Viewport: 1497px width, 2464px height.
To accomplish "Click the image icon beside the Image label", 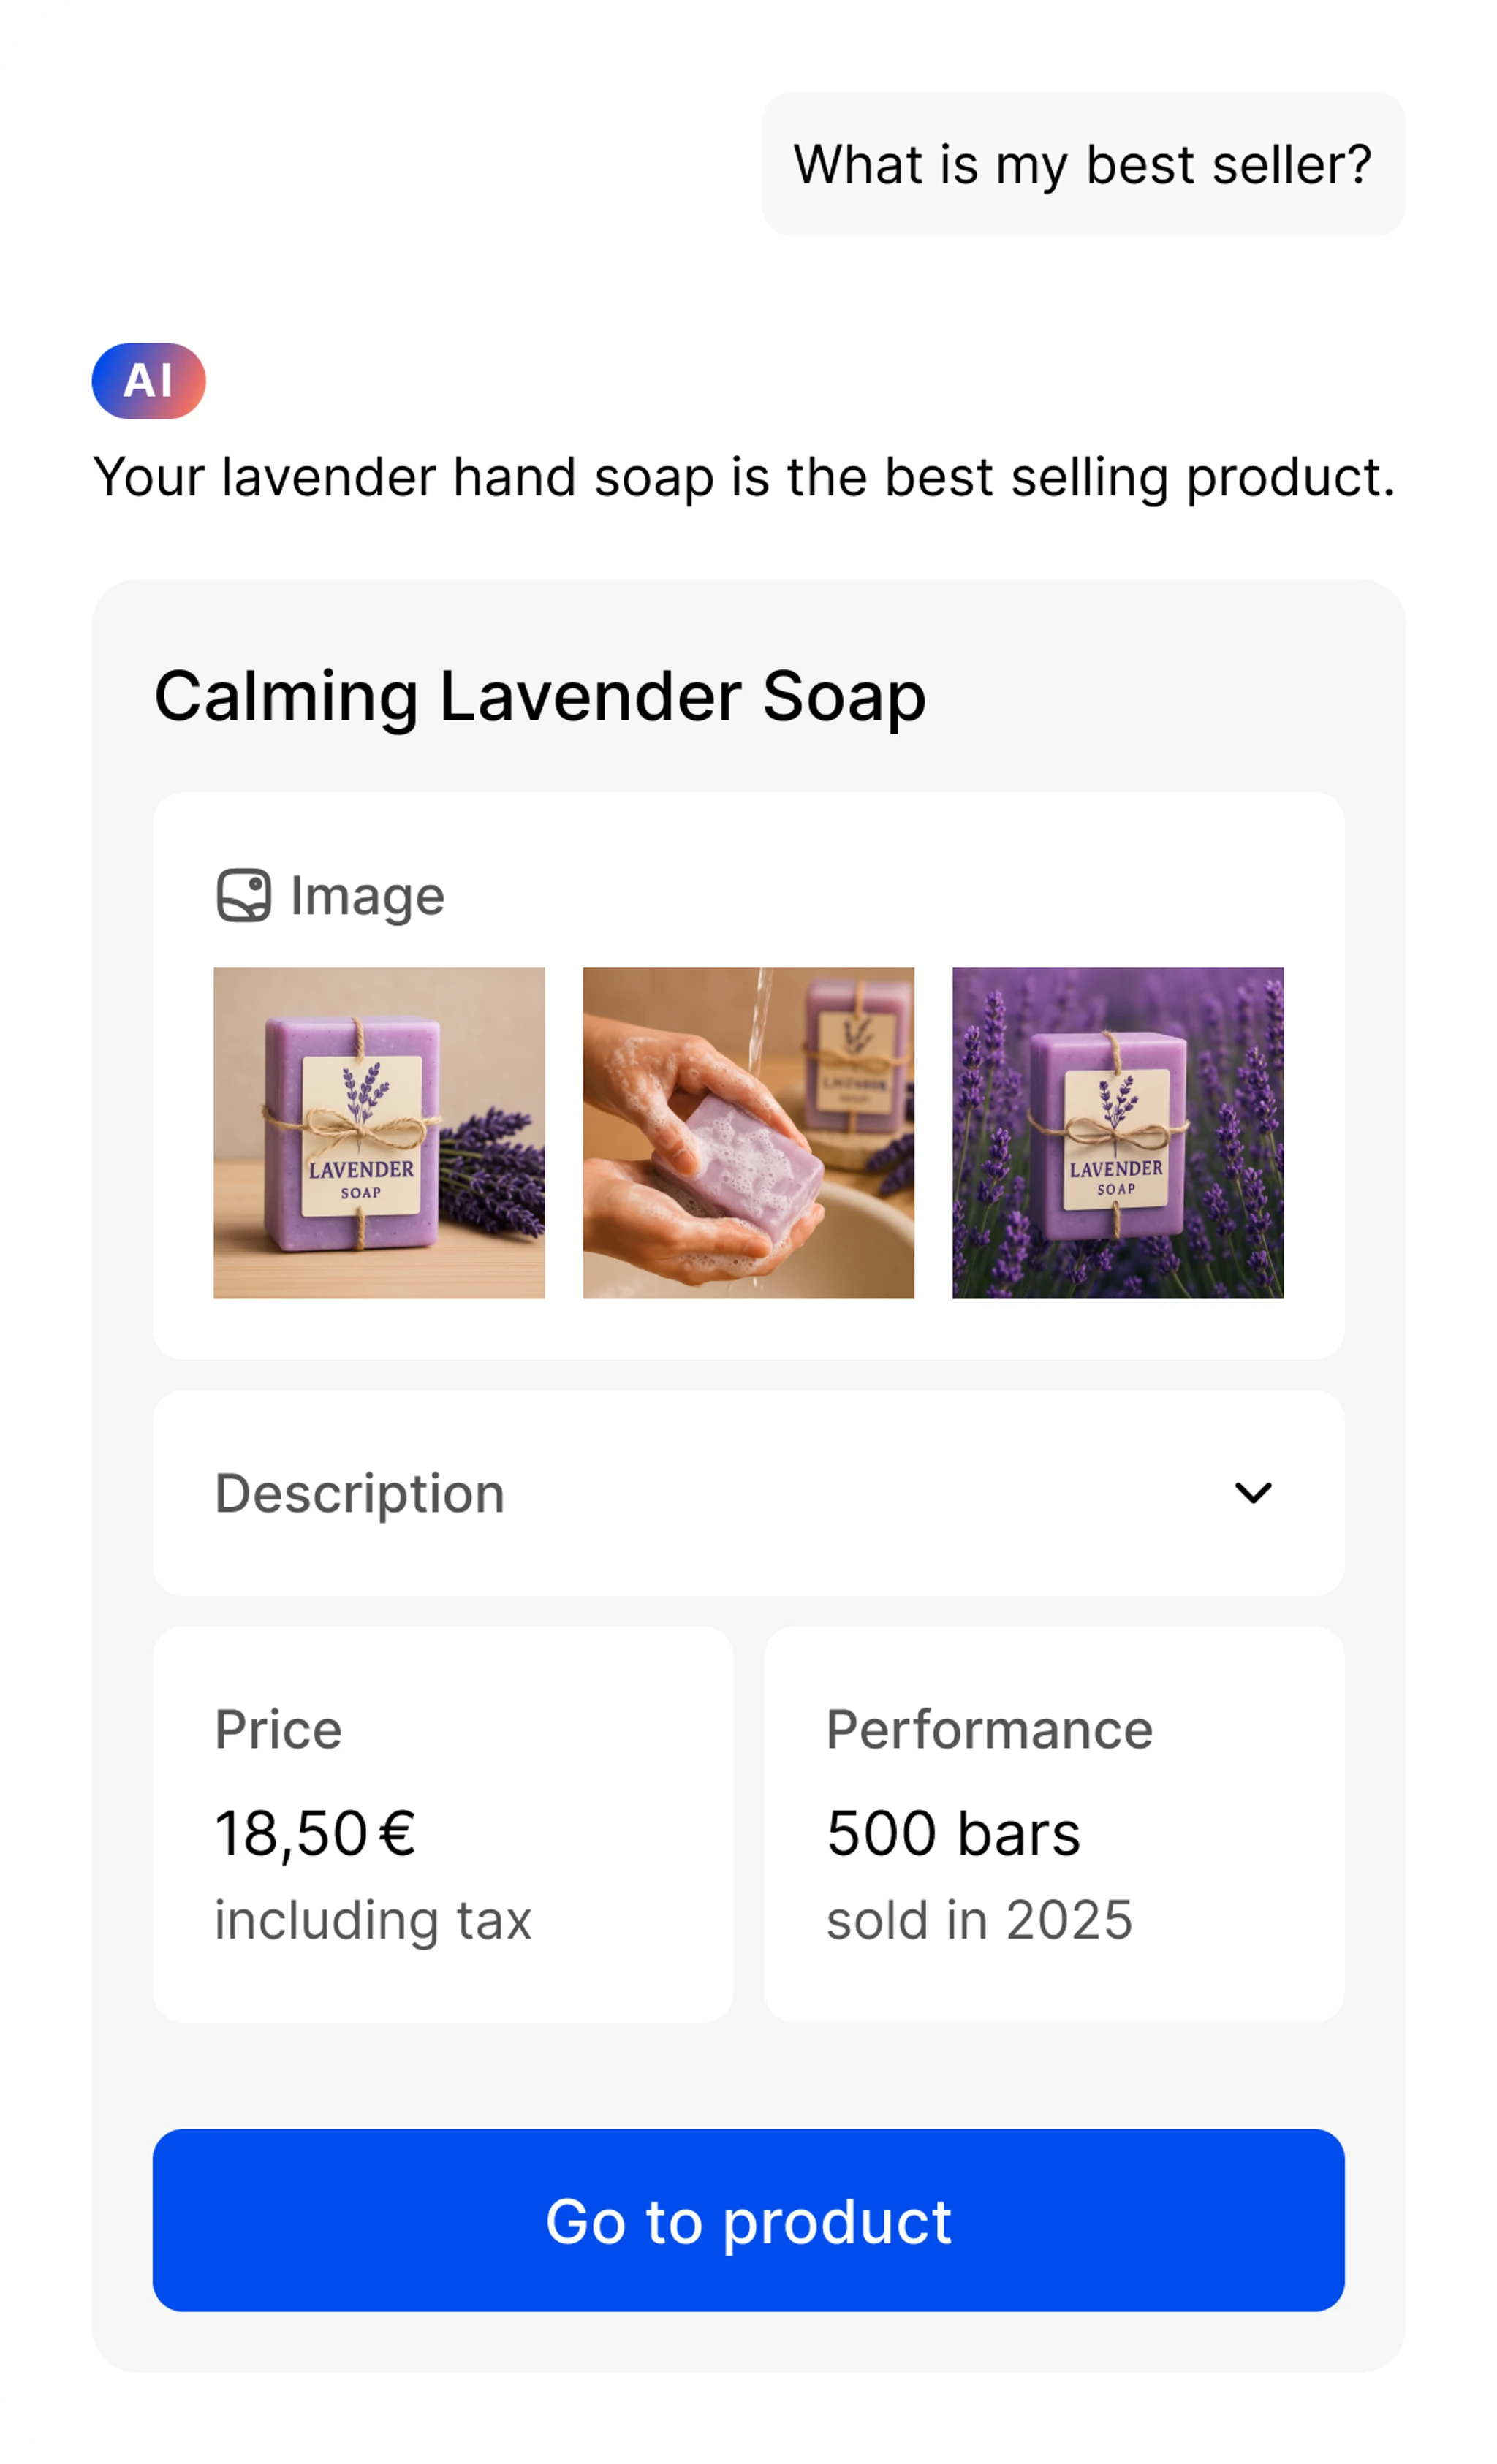I will tap(244, 895).
